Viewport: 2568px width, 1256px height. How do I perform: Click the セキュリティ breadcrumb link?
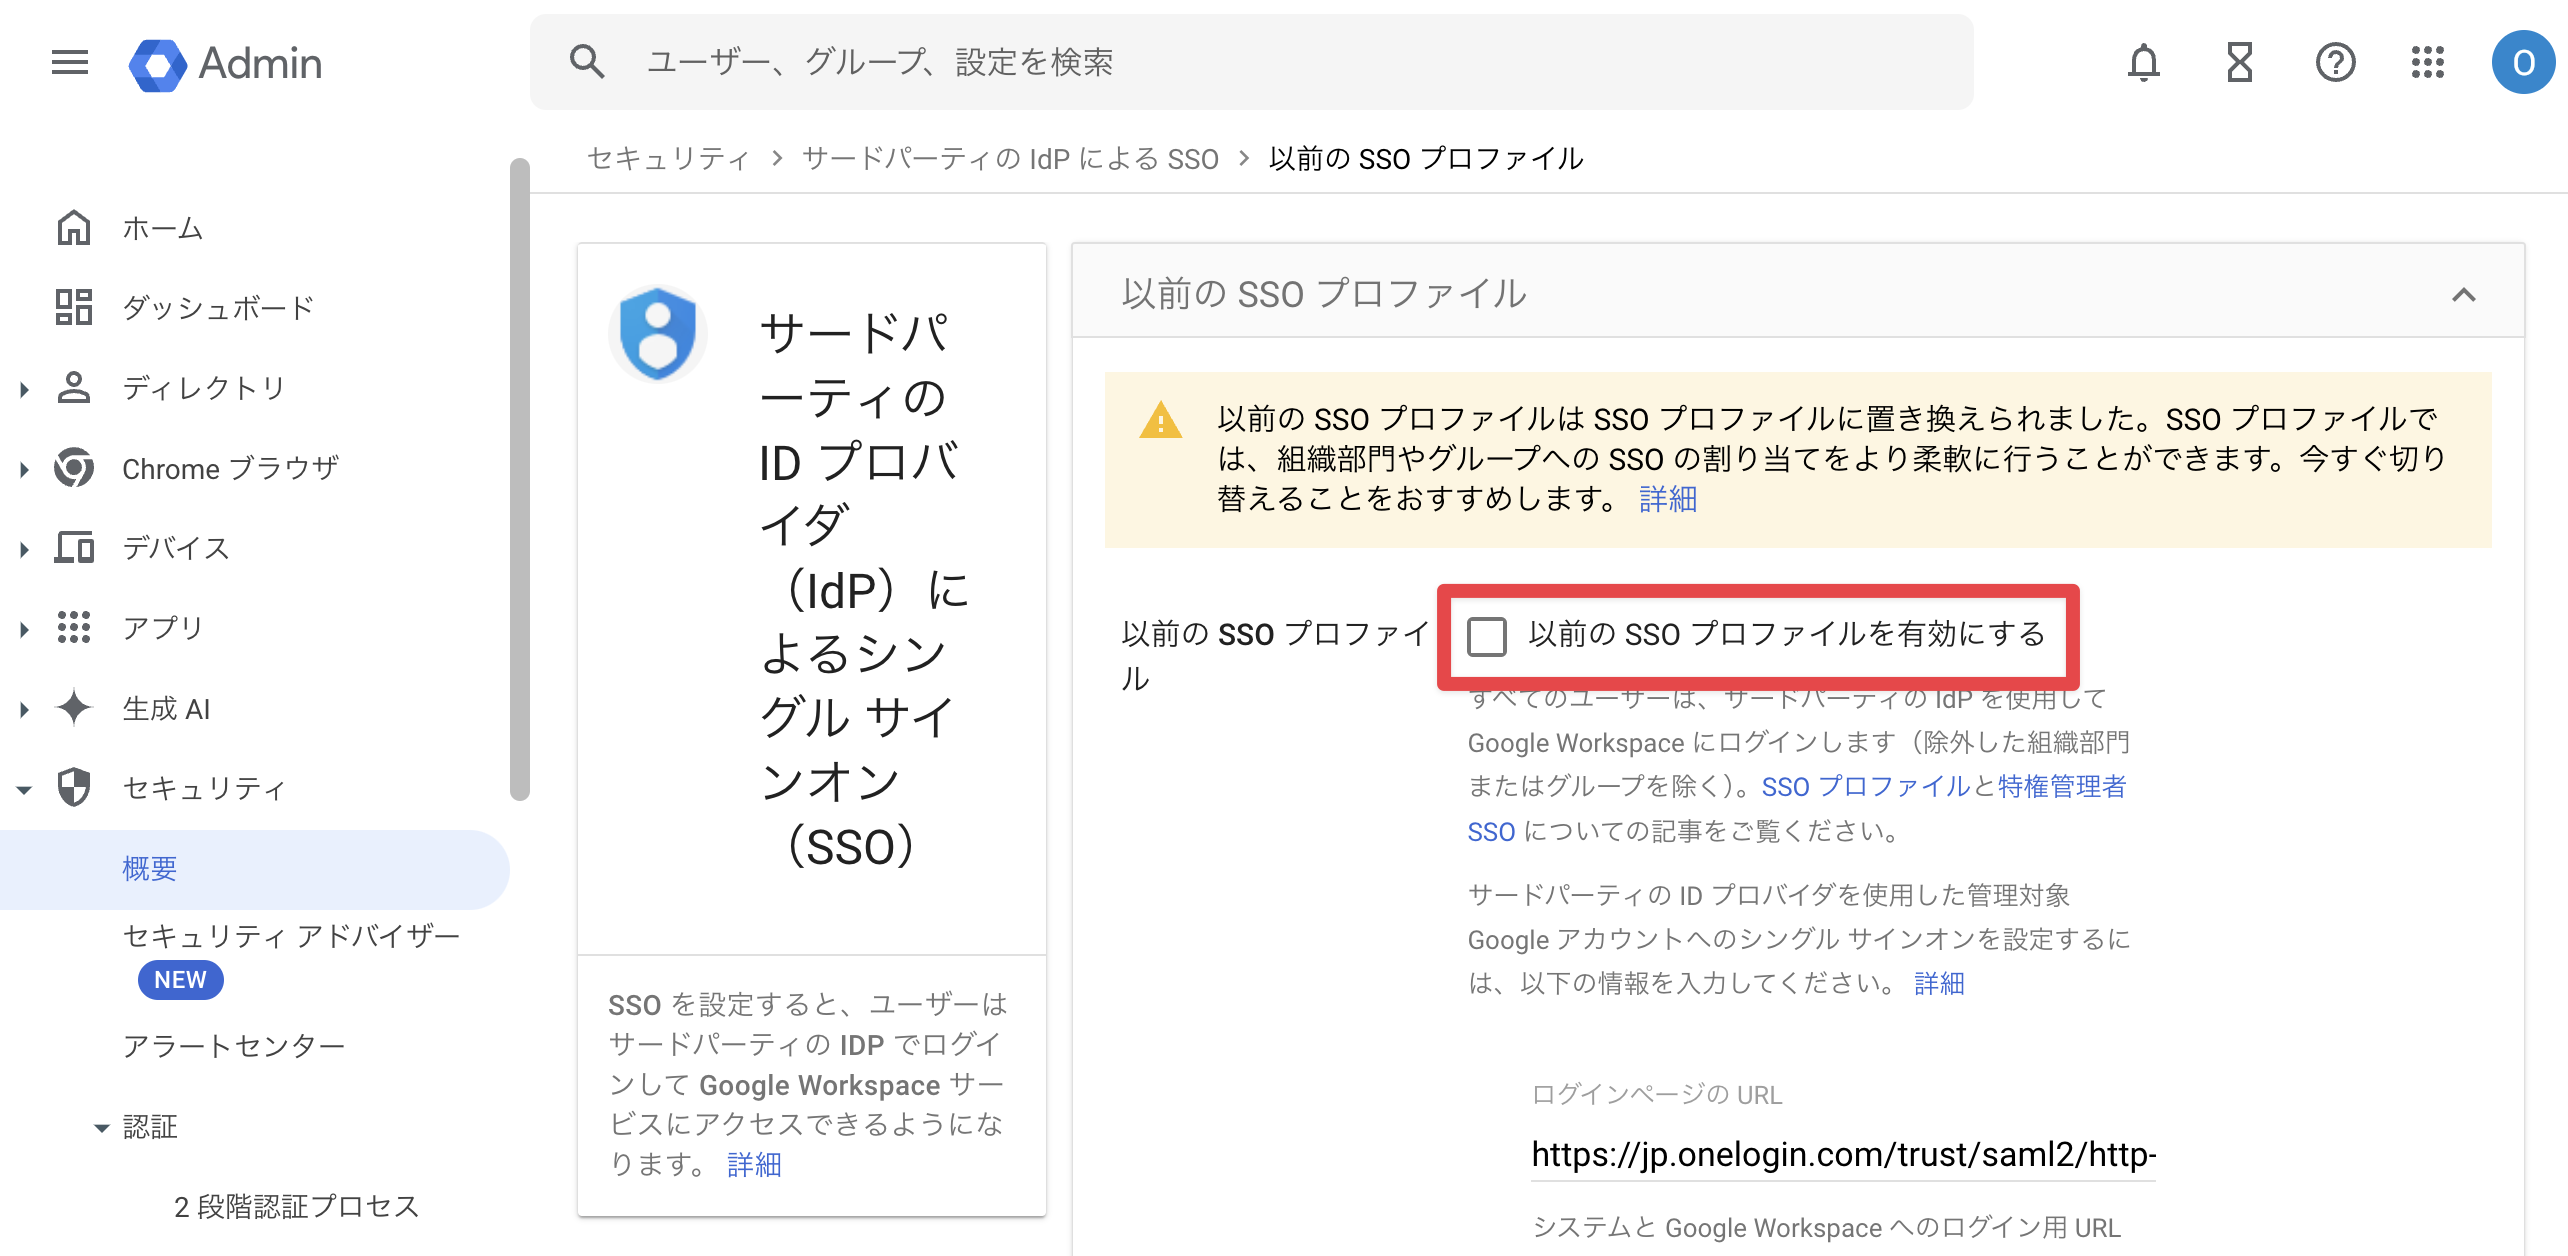668,158
